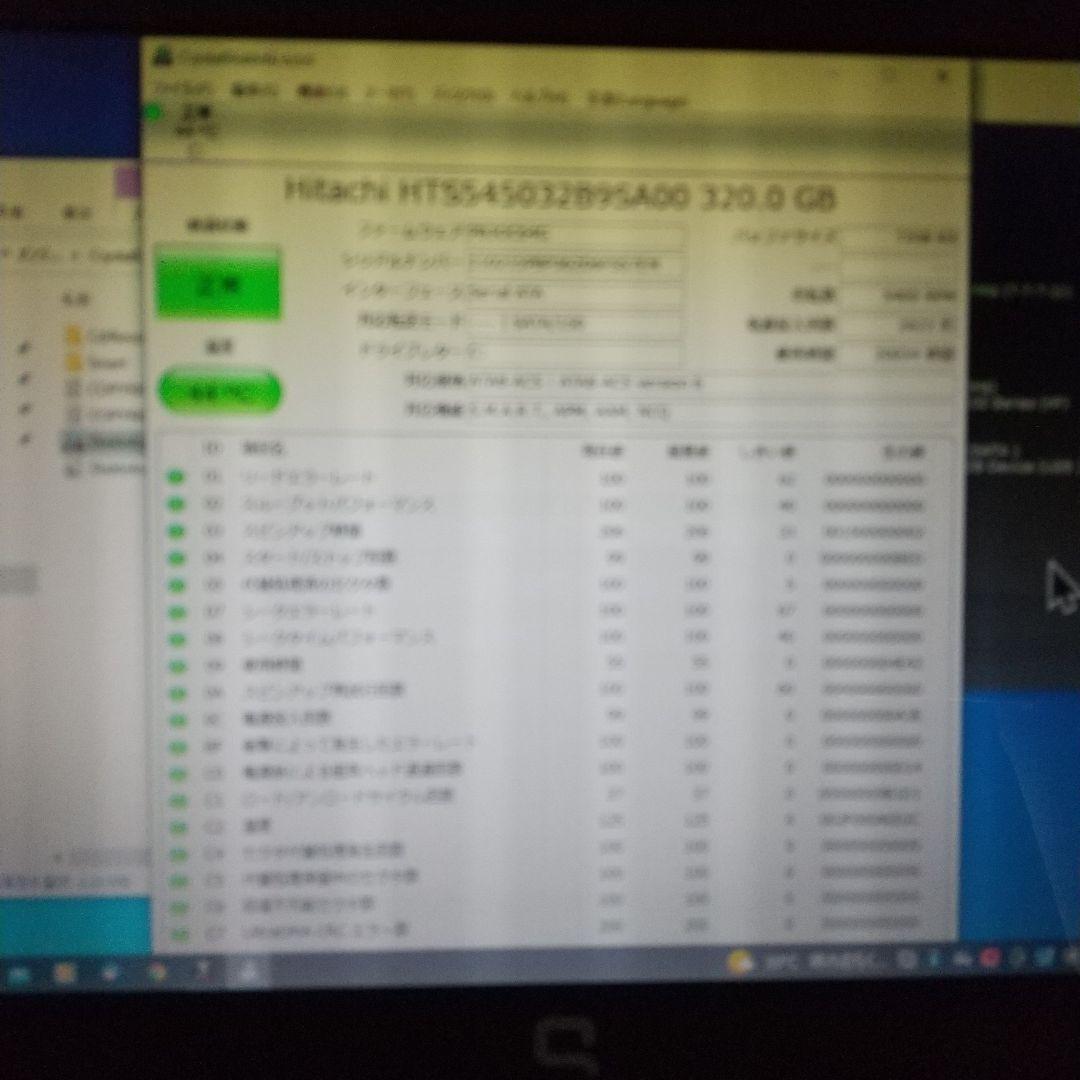Click the green status dot for attribute 01
Viewport: 1080px width, 1080px height.
click(176, 477)
